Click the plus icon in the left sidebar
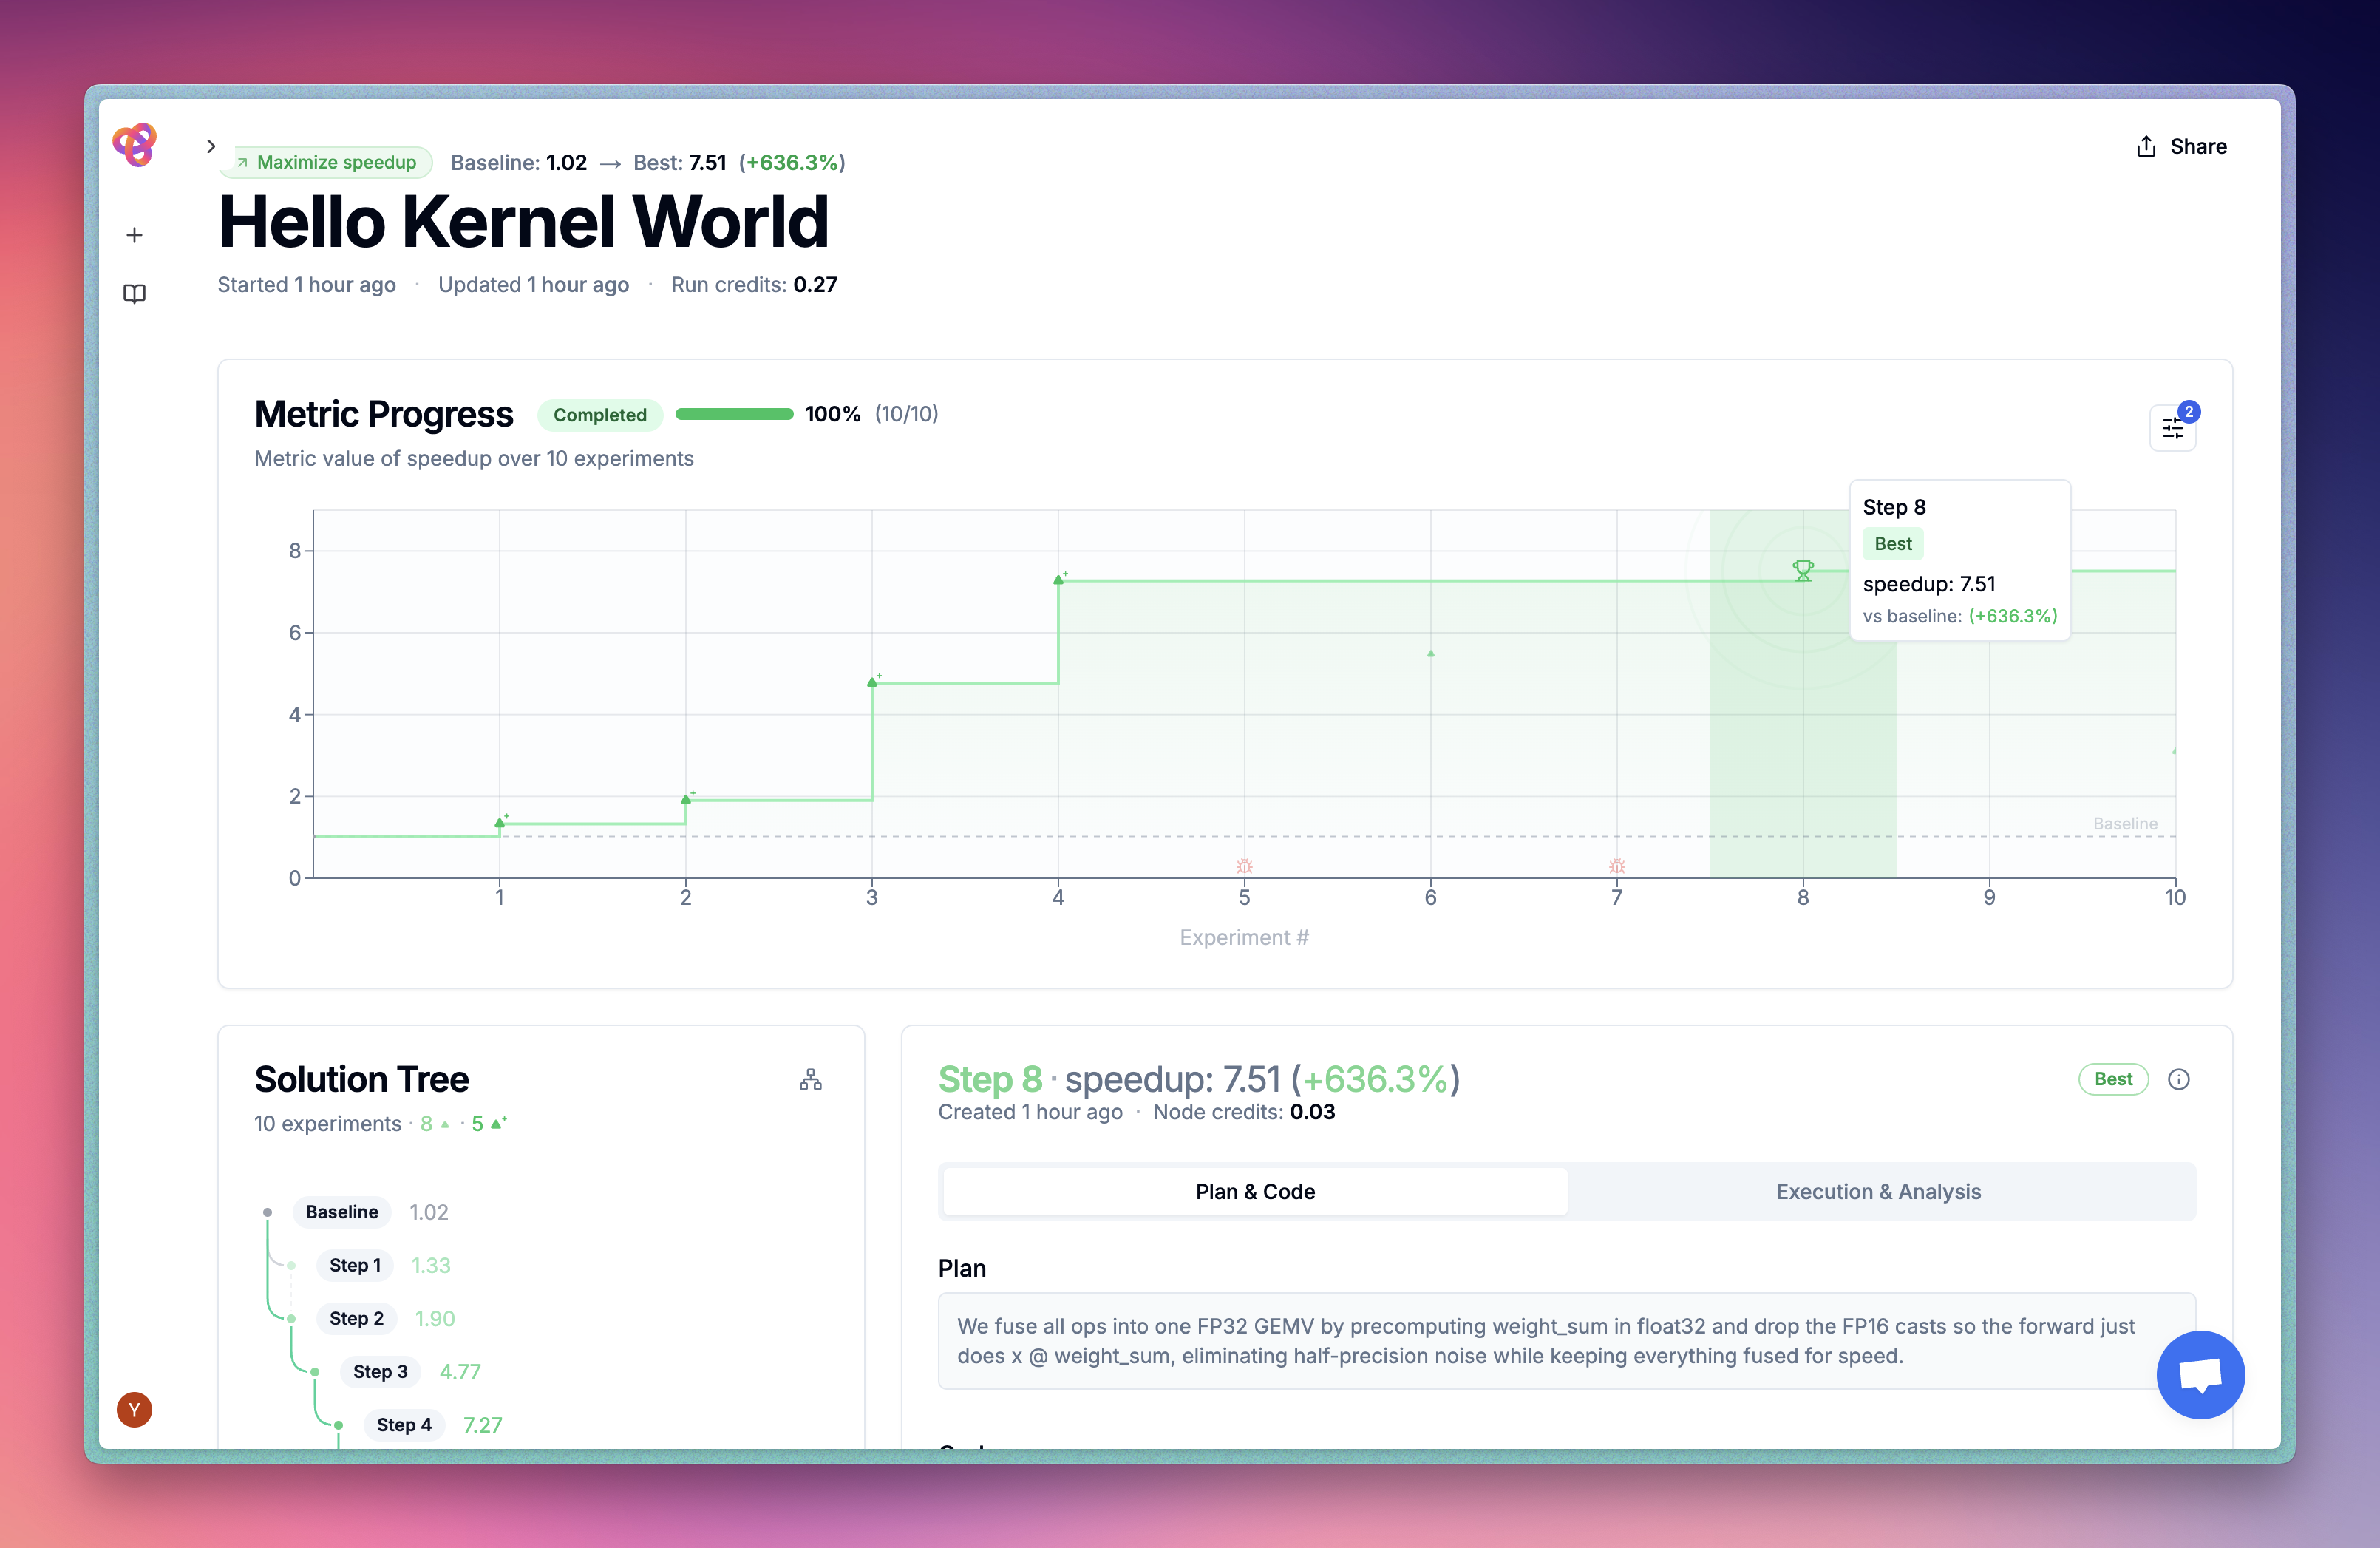Image resolution: width=2380 pixels, height=1548 pixels. point(134,234)
